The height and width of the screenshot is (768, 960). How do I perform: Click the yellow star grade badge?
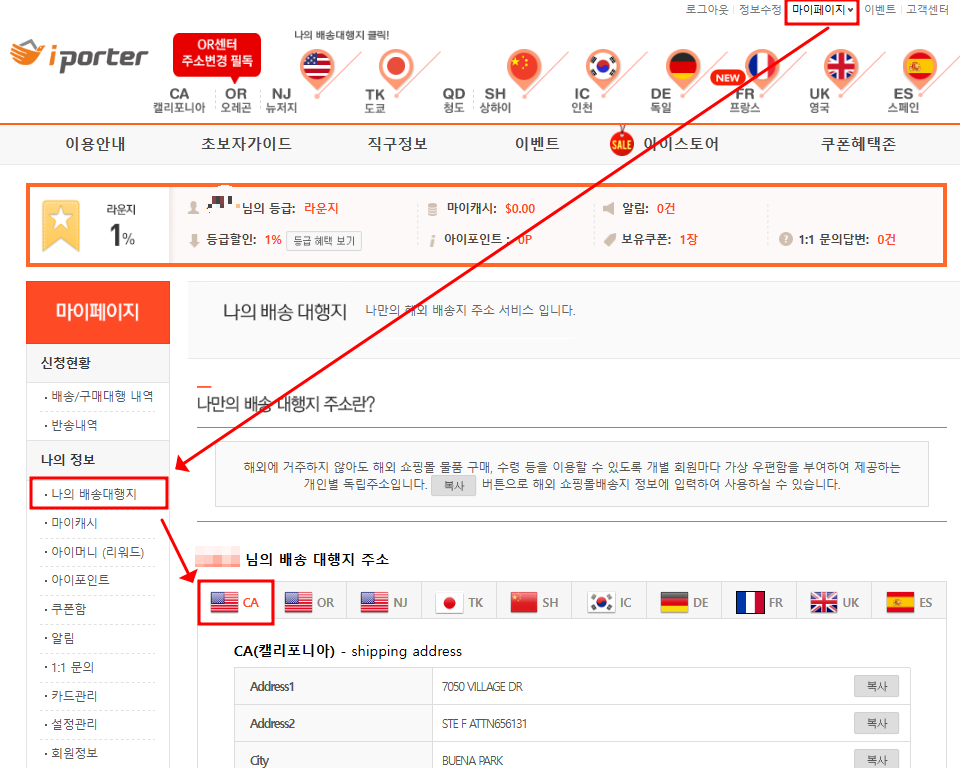pos(61,225)
